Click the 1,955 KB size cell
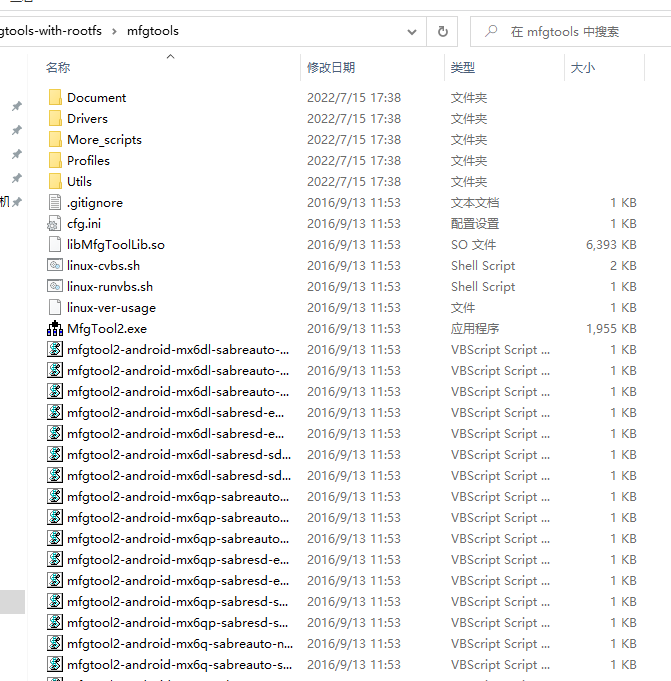Viewport: 671px width, 681px height. (x=611, y=329)
